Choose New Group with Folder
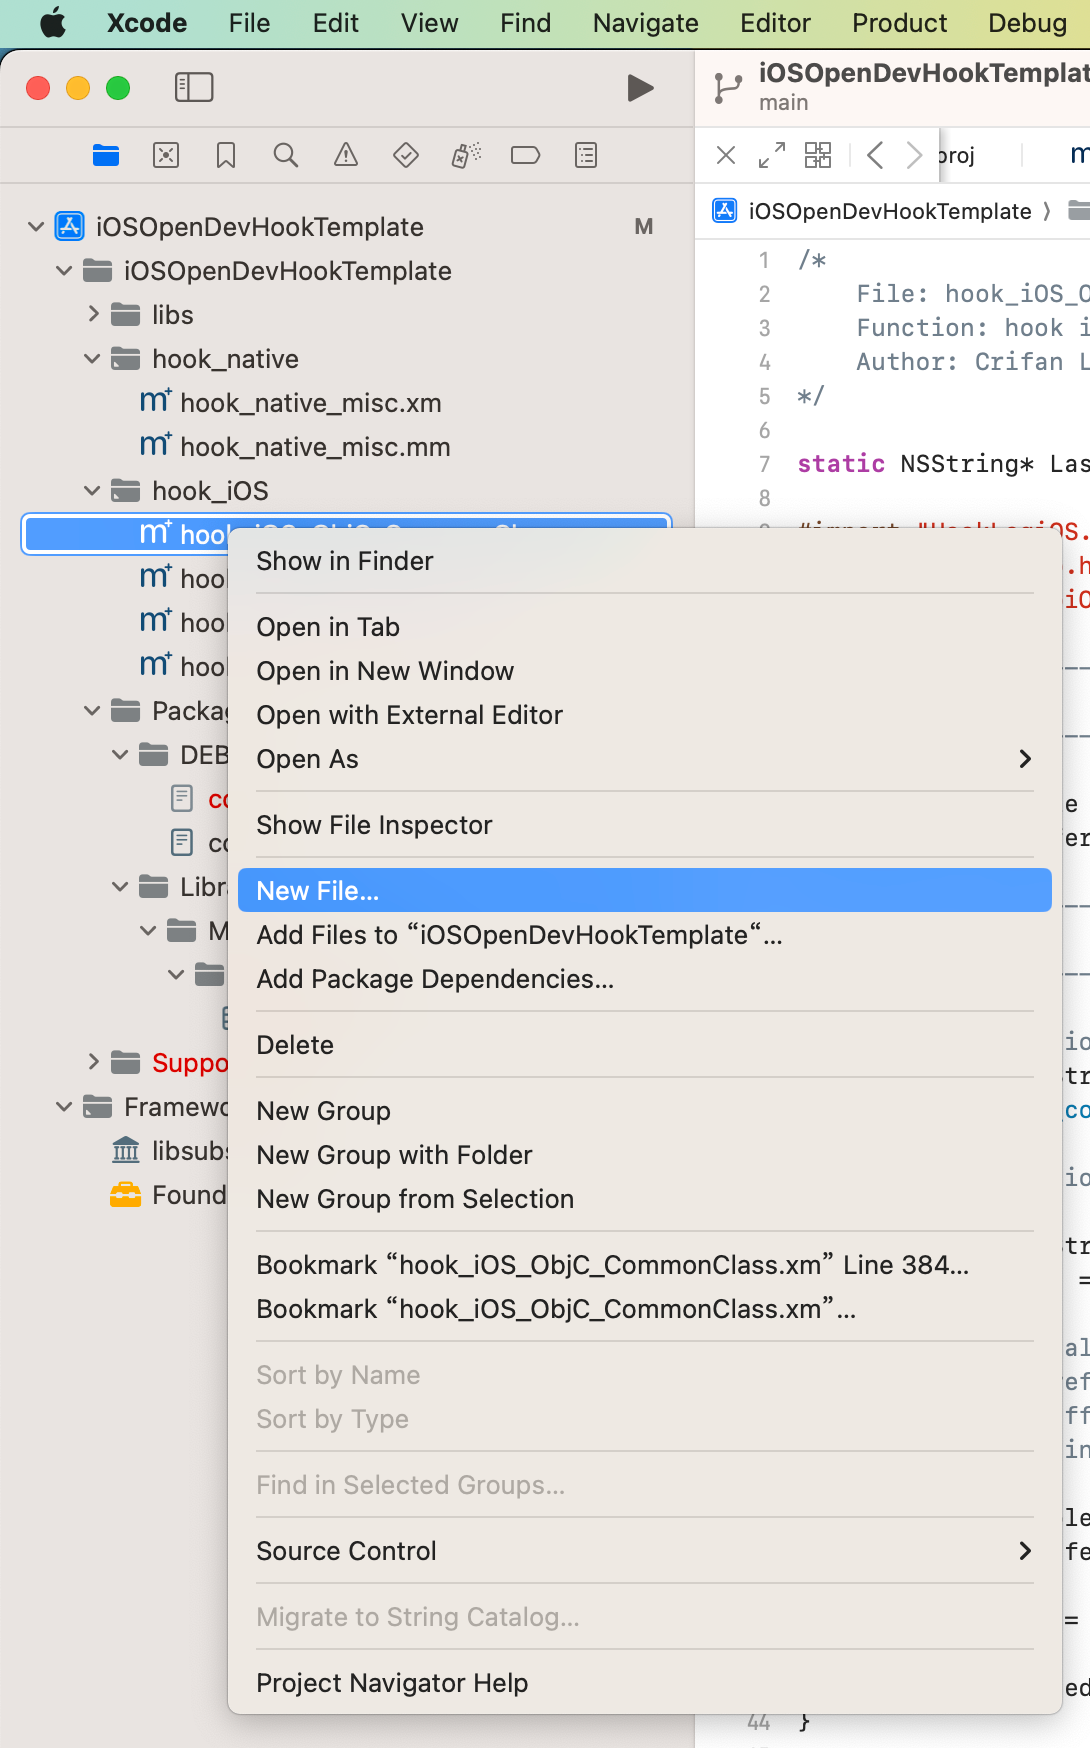This screenshot has height=1748, width=1090. click(644, 1155)
